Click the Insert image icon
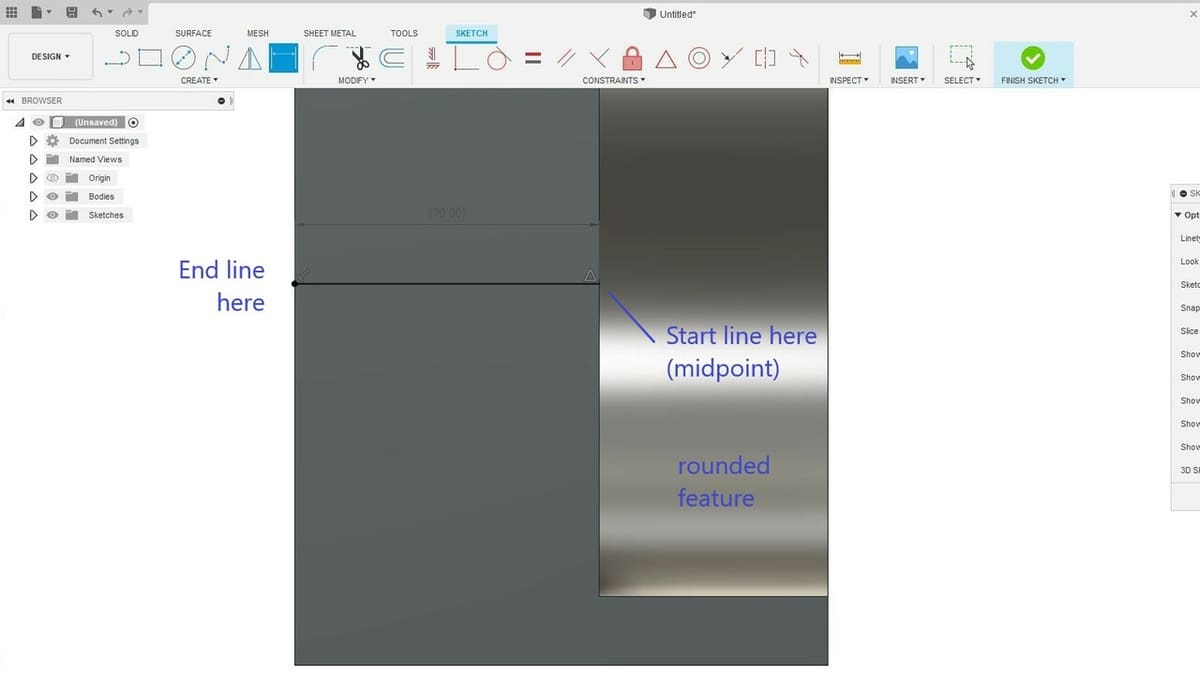 [x=906, y=58]
